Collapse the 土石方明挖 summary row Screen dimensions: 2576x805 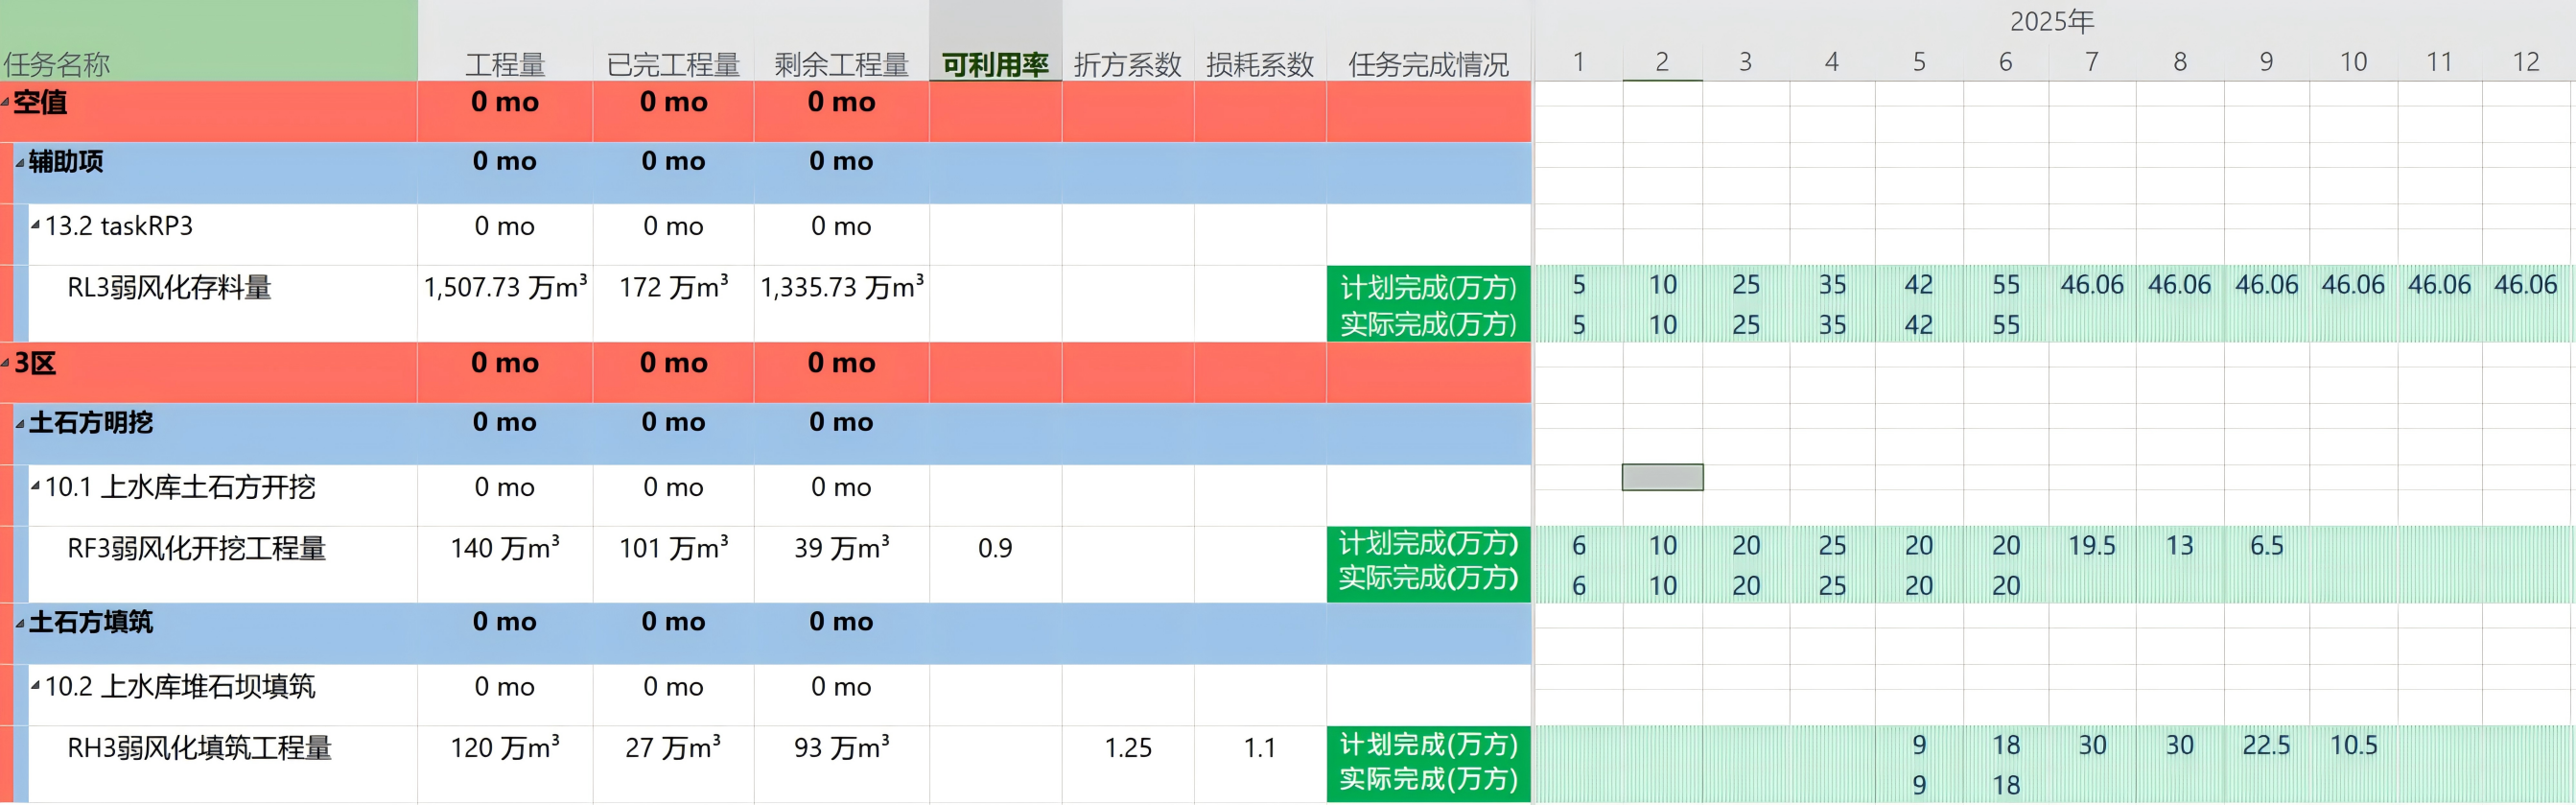click(20, 423)
